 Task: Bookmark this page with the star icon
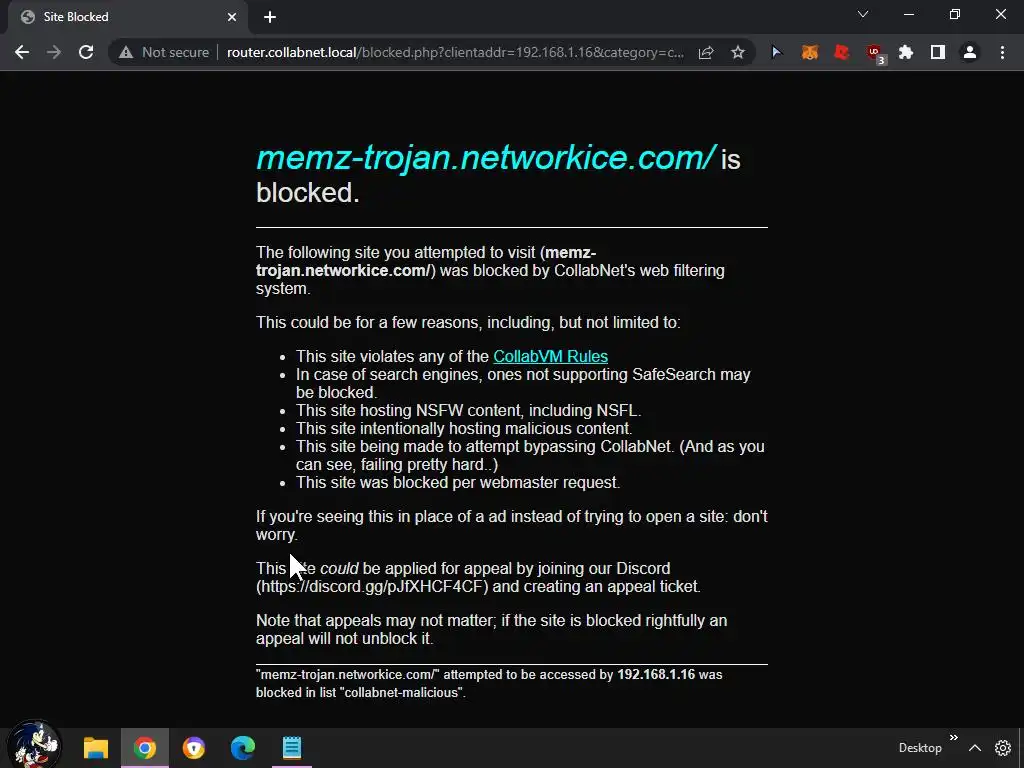(x=738, y=52)
